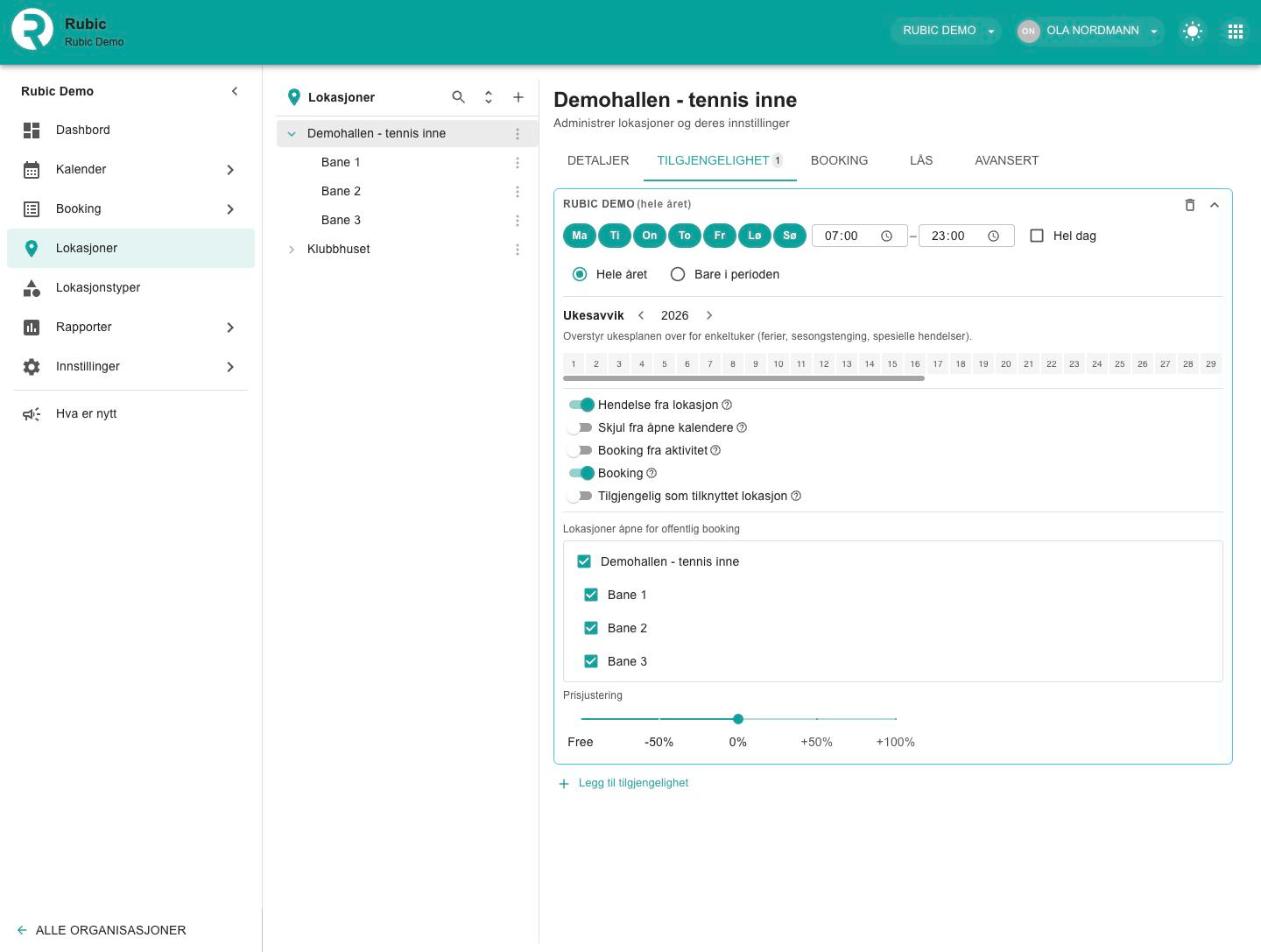Open options menu for Bane 1 row
The width and height of the screenshot is (1261, 952).
[517, 163]
